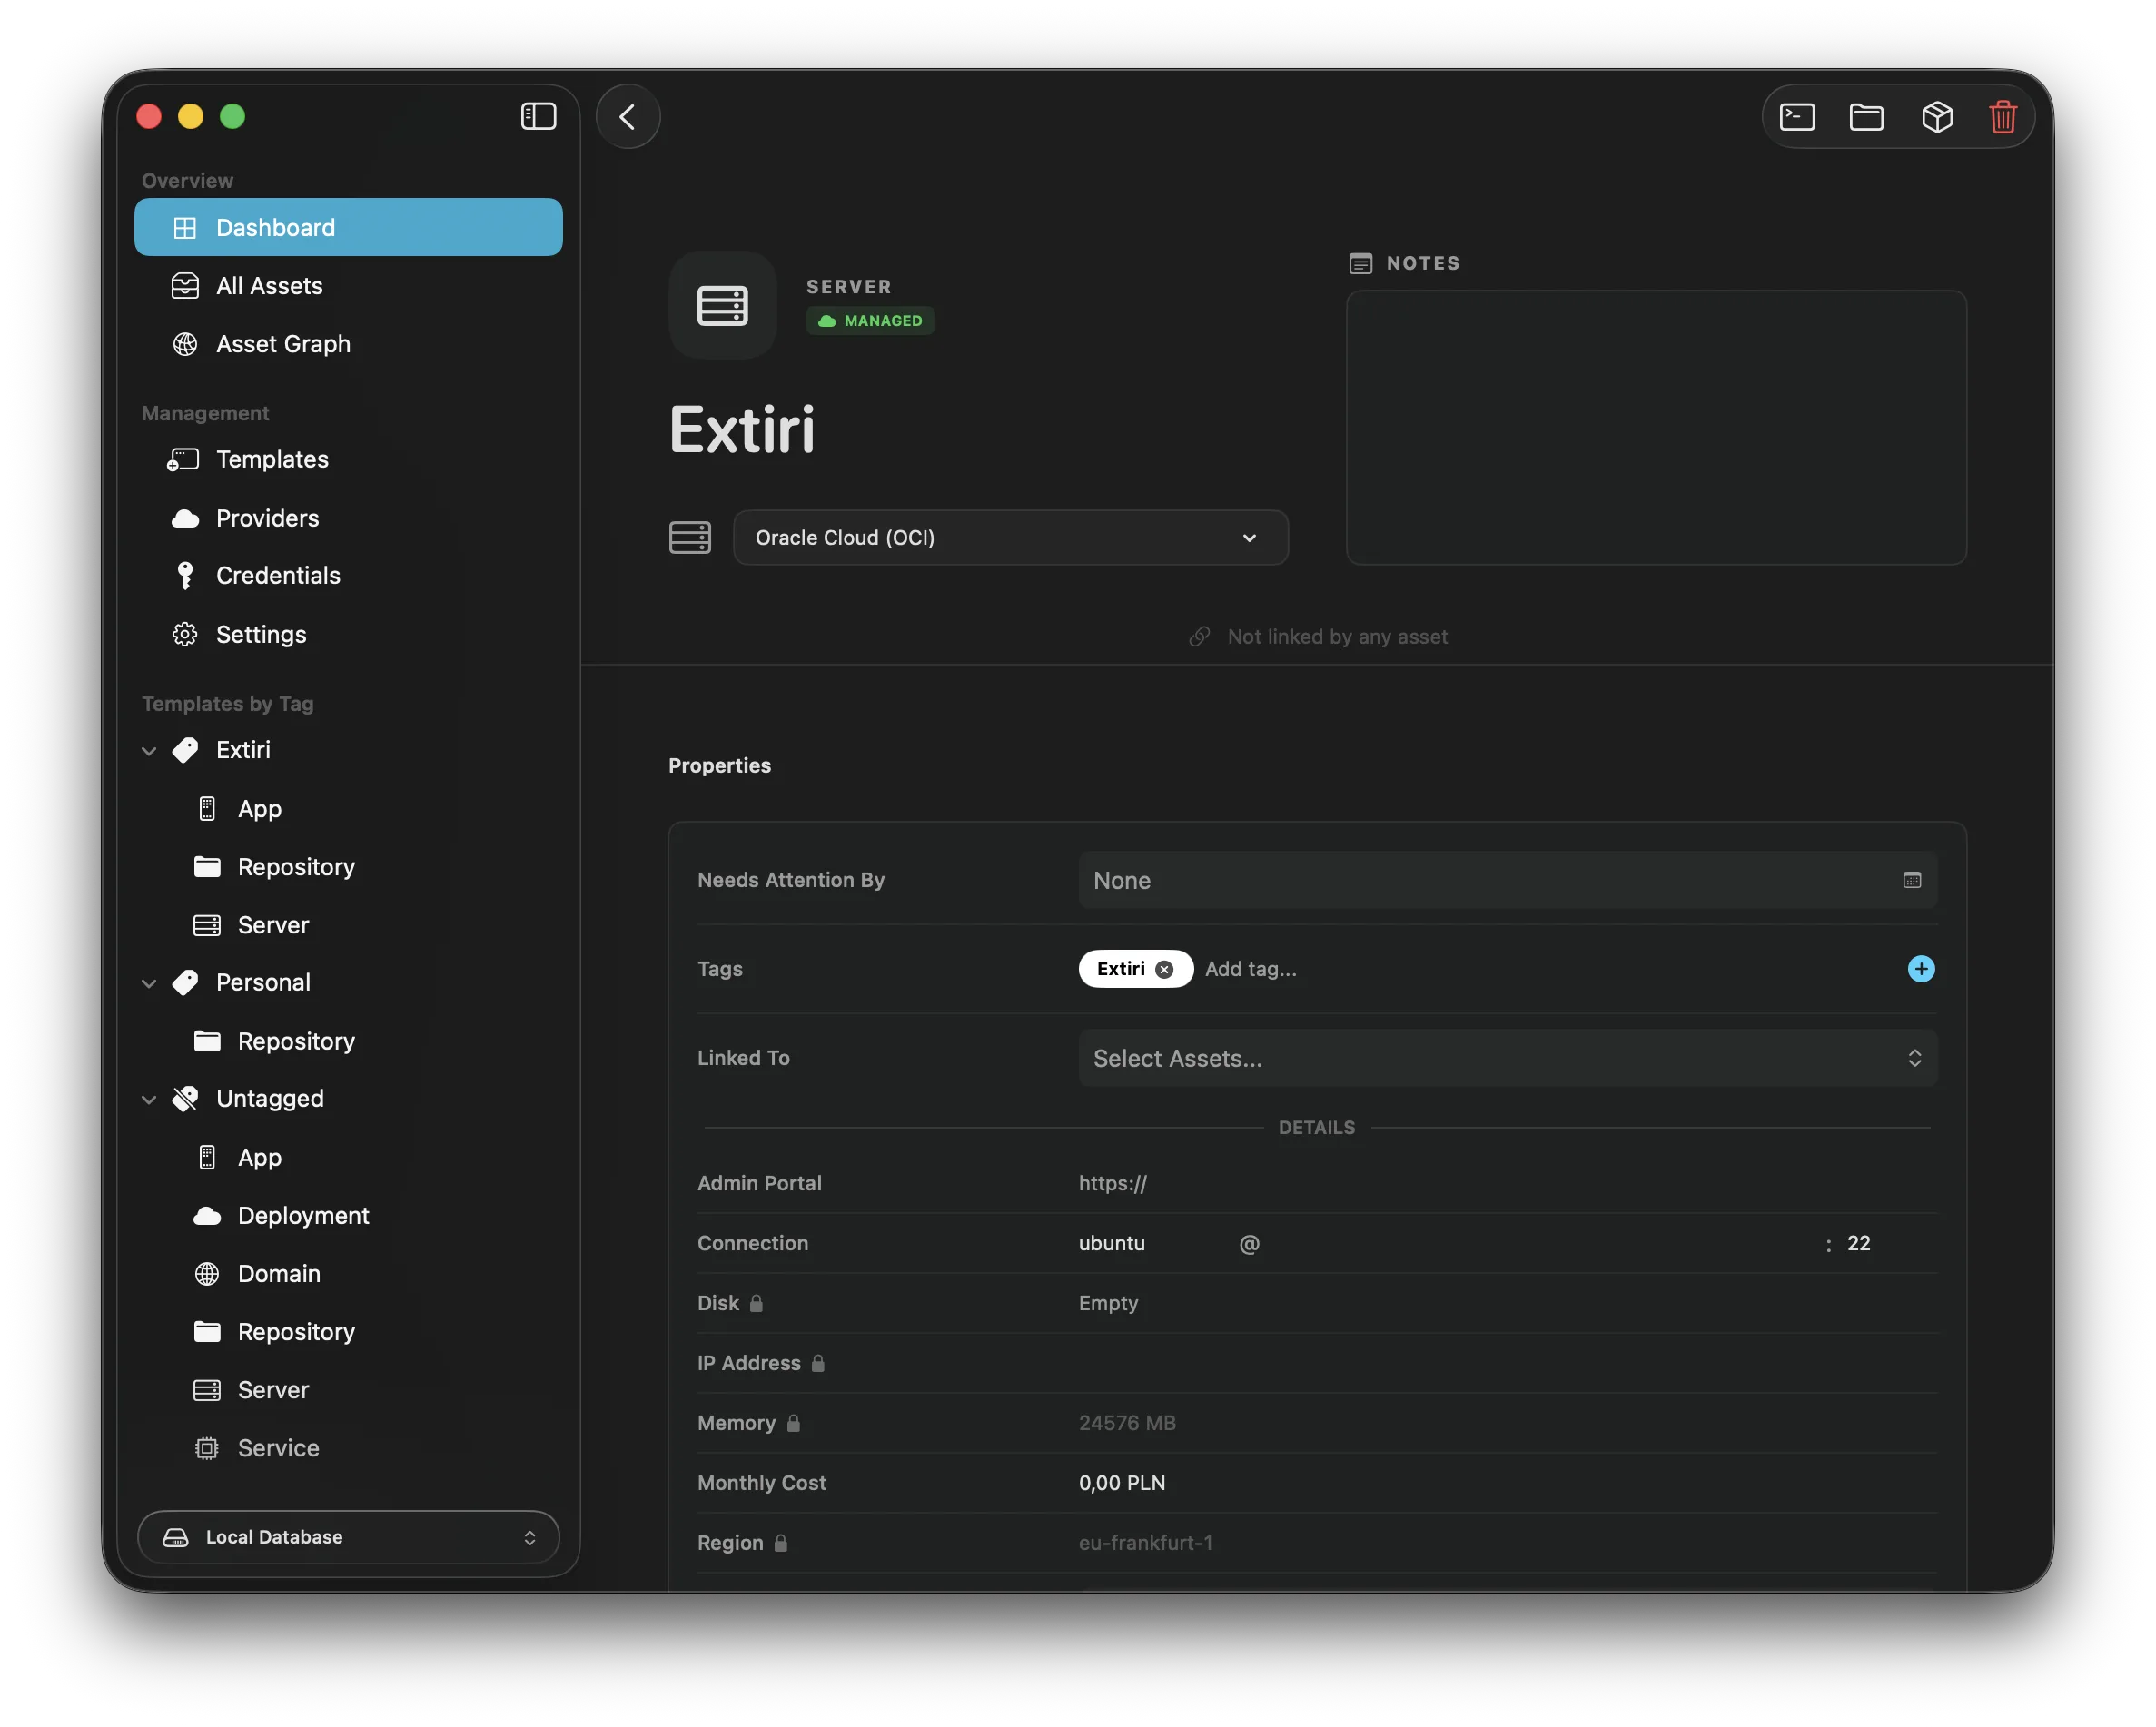The width and height of the screenshot is (2156, 1727).
Task: Select App under Untagged
Action: pyautogui.click(x=348, y=1157)
